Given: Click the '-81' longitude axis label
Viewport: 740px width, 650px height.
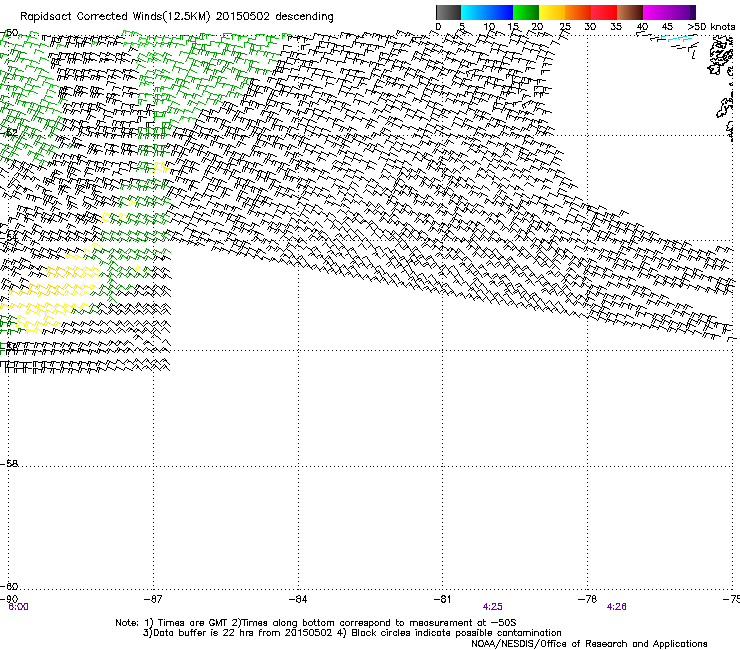Looking at the screenshot, I should click(x=442, y=599).
